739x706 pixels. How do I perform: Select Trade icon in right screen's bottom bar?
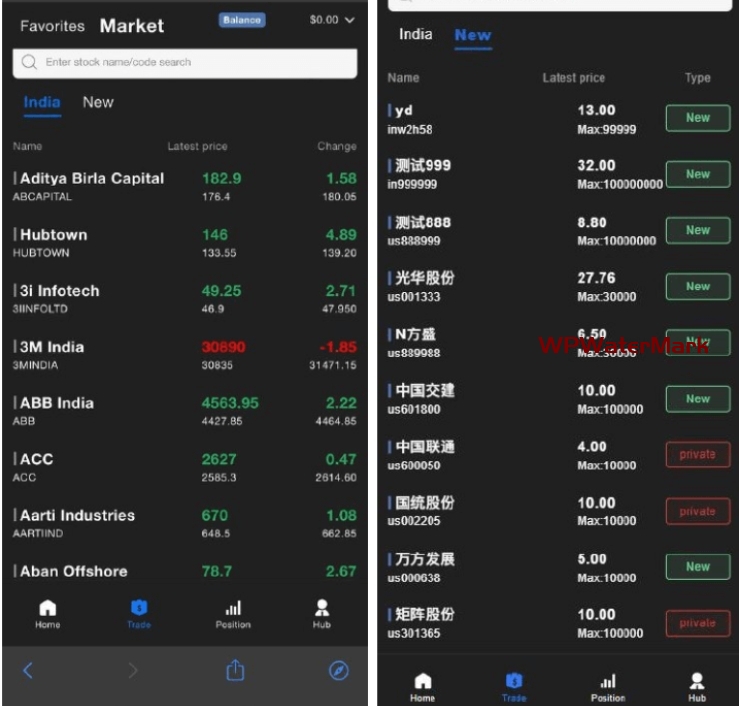[514, 681]
